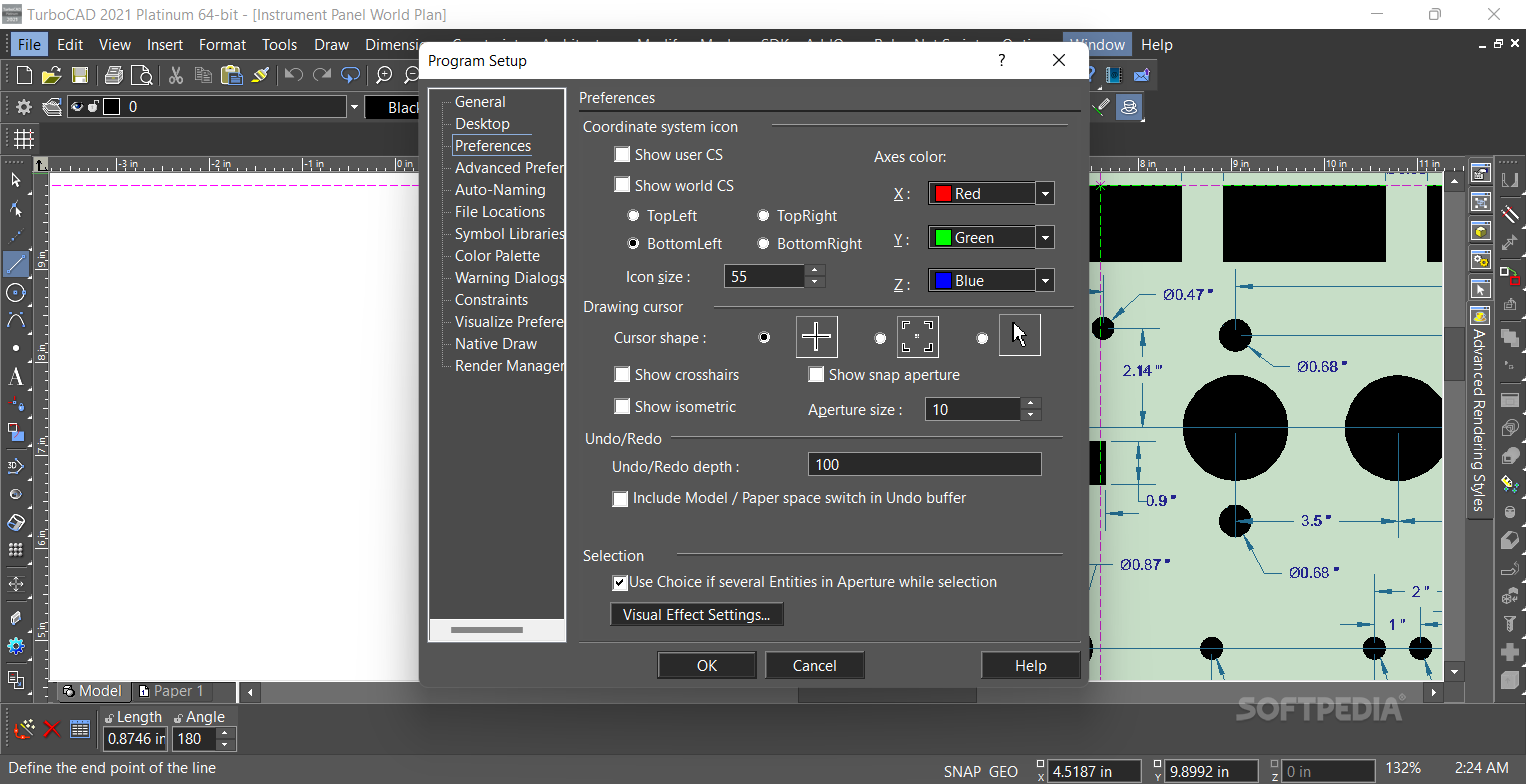Select the TopLeft icon position radio
This screenshot has height=784, width=1526.
(633, 216)
